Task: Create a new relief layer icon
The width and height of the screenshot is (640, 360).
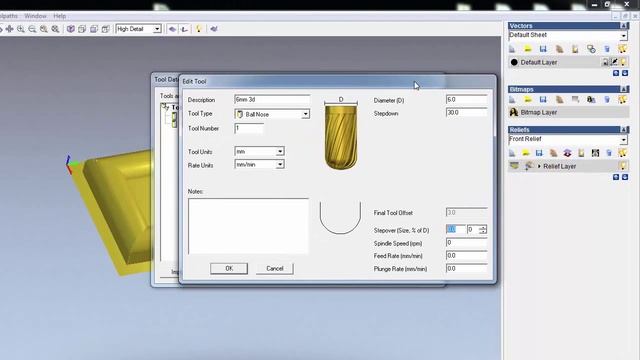Action: coord(512,153)
